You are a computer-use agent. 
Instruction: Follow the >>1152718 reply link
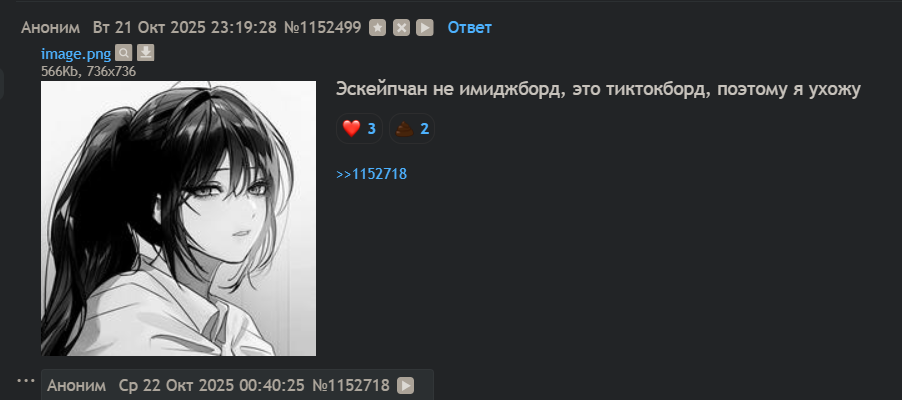tap(372, 174)
